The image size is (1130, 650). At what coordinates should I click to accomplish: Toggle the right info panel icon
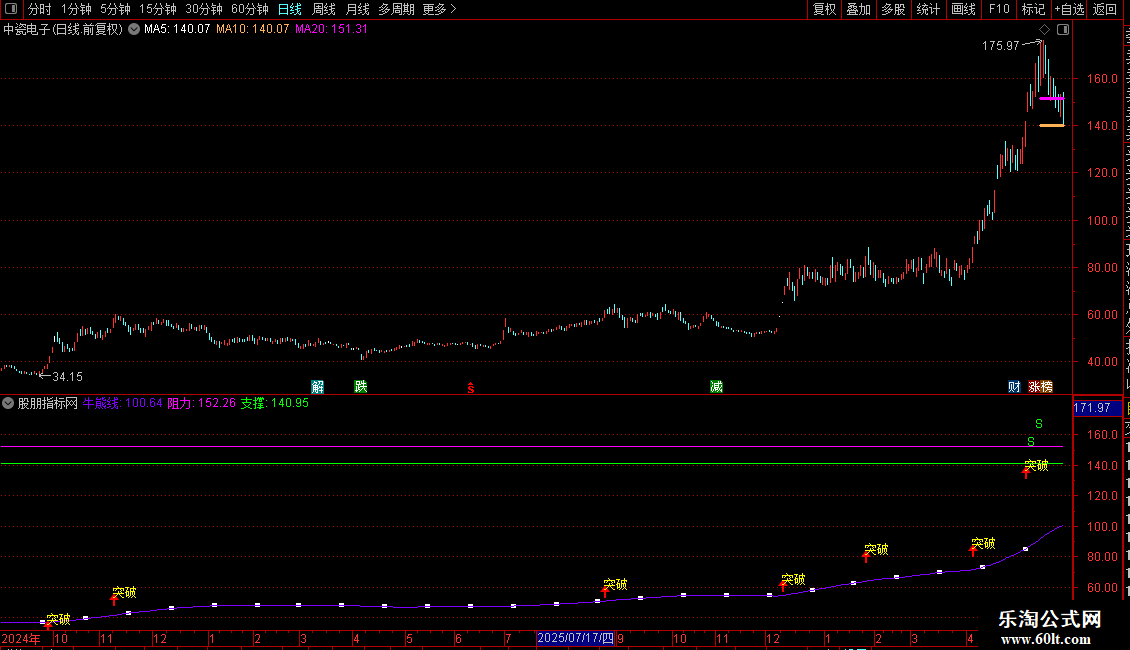(x=1063, y=30)
